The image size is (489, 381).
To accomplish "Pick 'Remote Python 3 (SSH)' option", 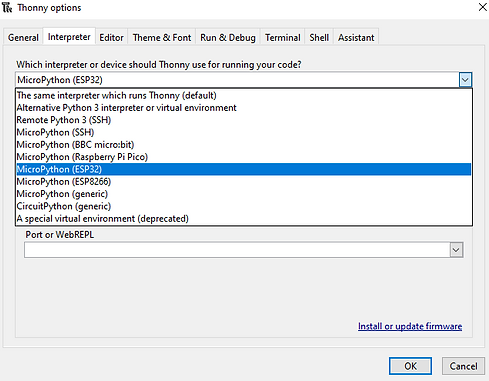I will 244,120.
